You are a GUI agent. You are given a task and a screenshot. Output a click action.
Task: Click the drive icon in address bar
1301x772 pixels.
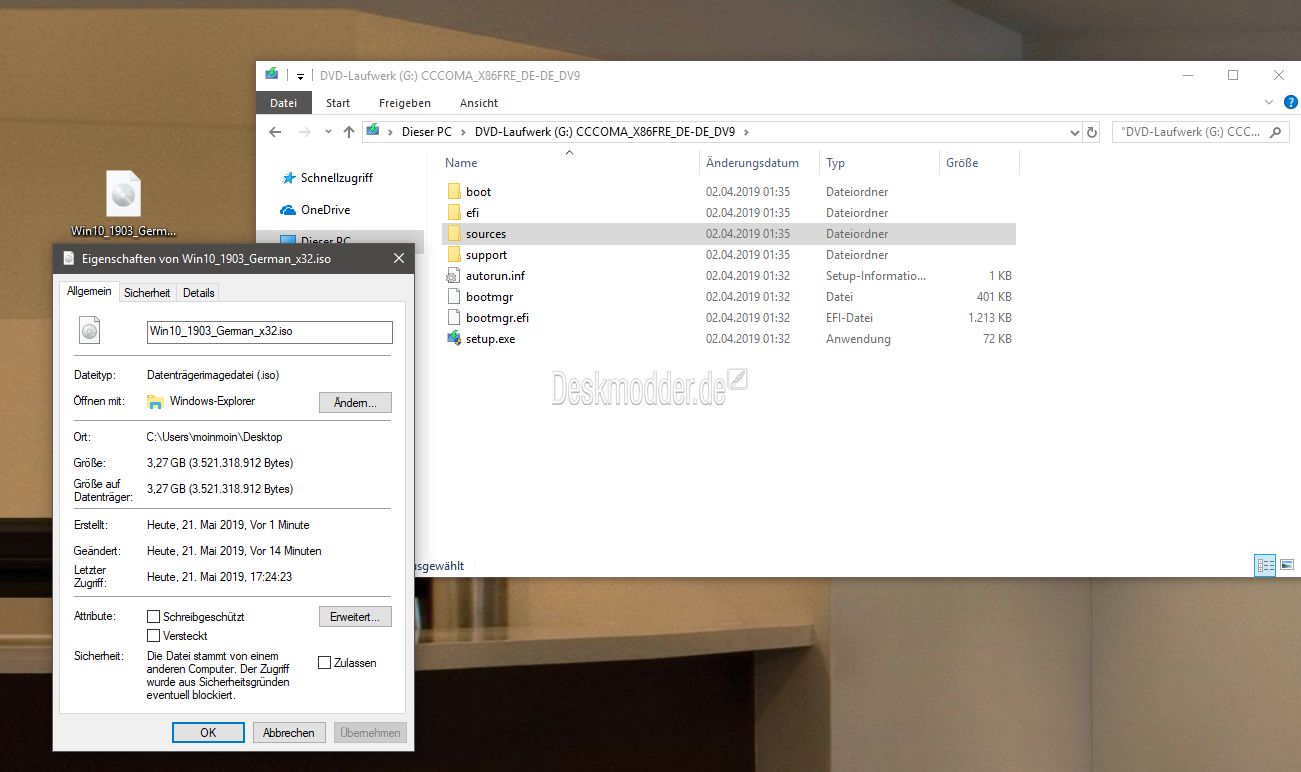(x=373, y=131)
